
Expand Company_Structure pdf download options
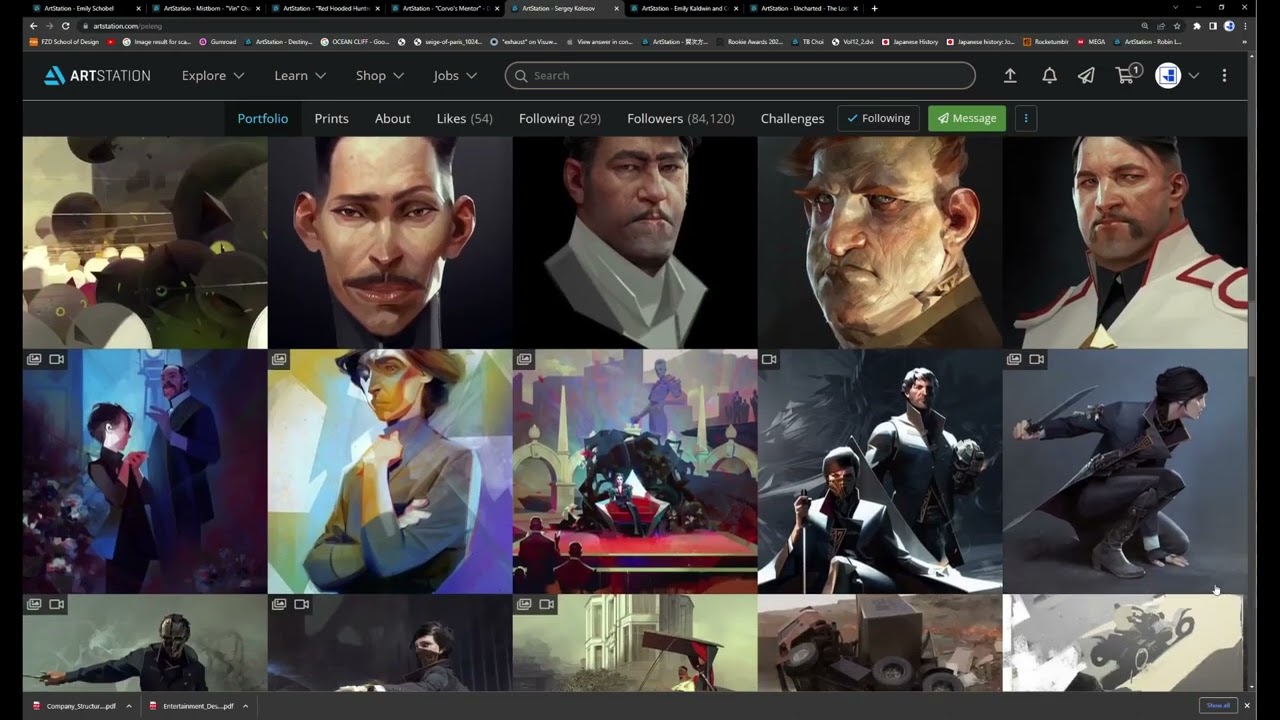[127, 706]
